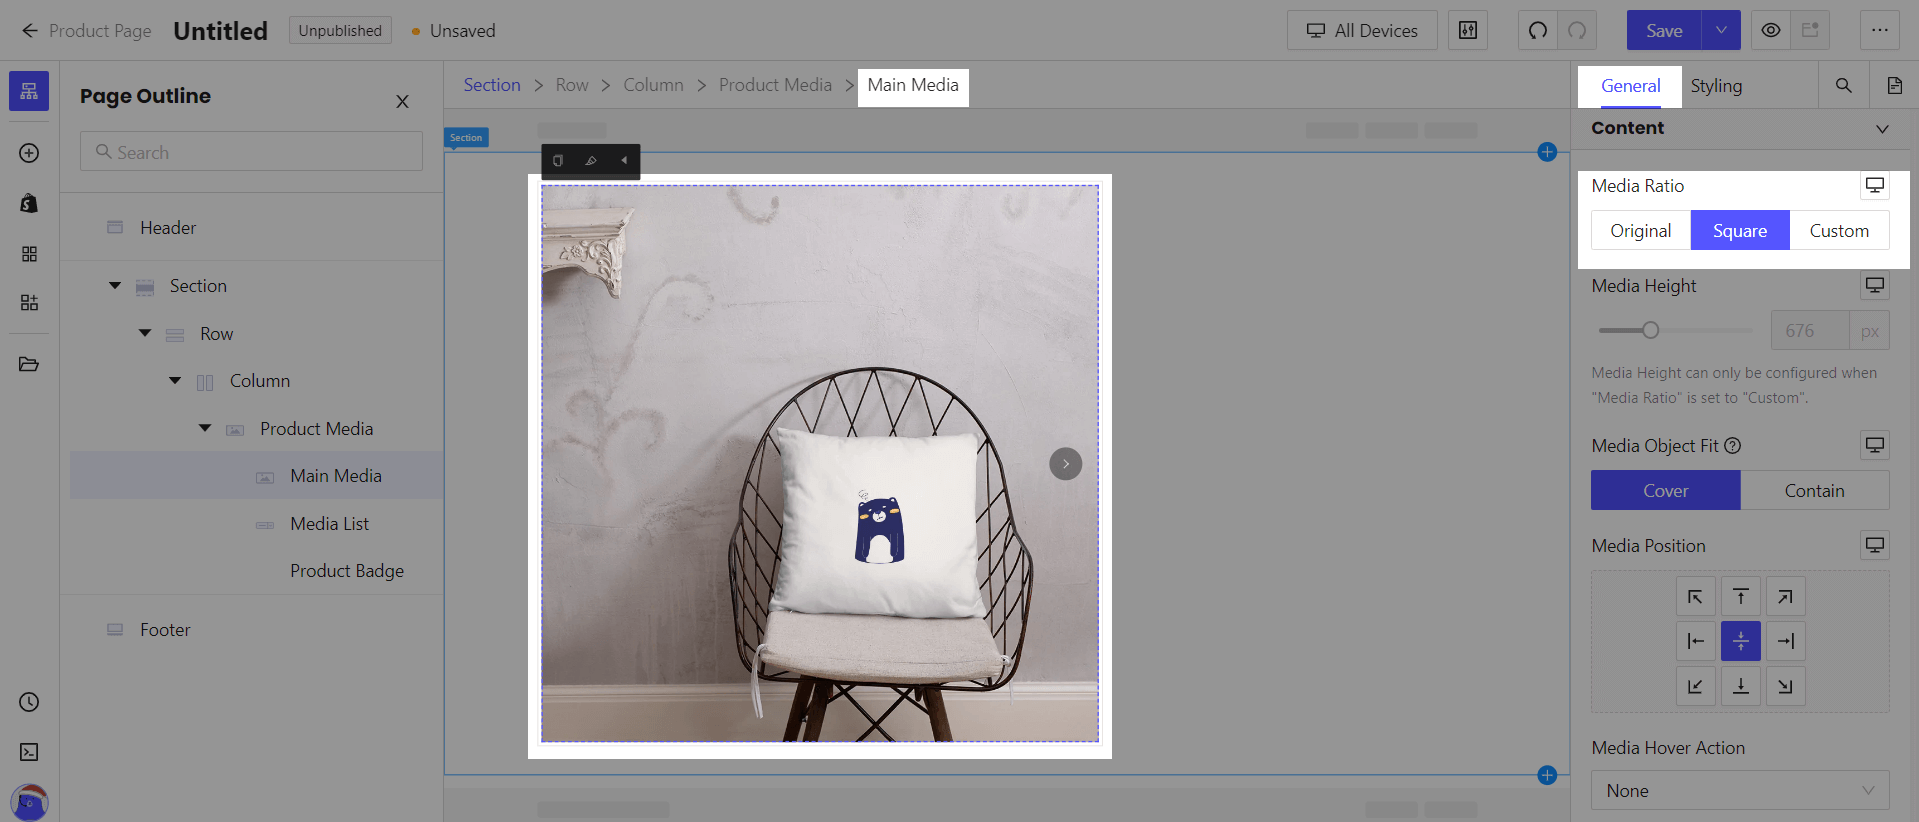
Task: Switch to the General tab
Action: [x=1630, y=86]
